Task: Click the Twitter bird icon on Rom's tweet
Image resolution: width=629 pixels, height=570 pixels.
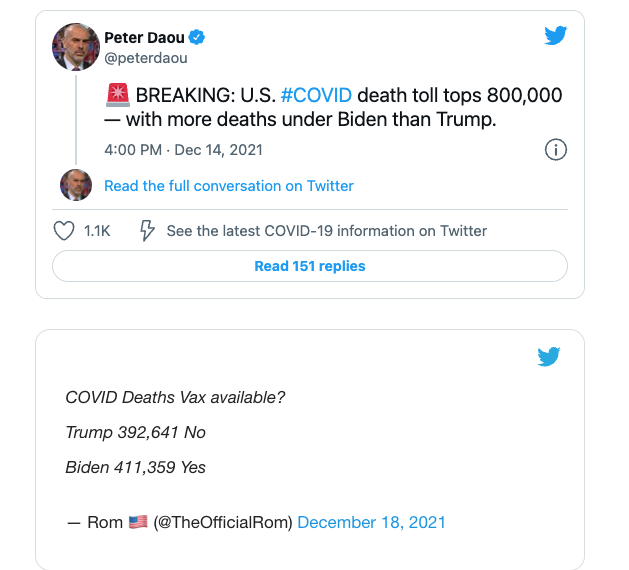Action: [548, 356]
